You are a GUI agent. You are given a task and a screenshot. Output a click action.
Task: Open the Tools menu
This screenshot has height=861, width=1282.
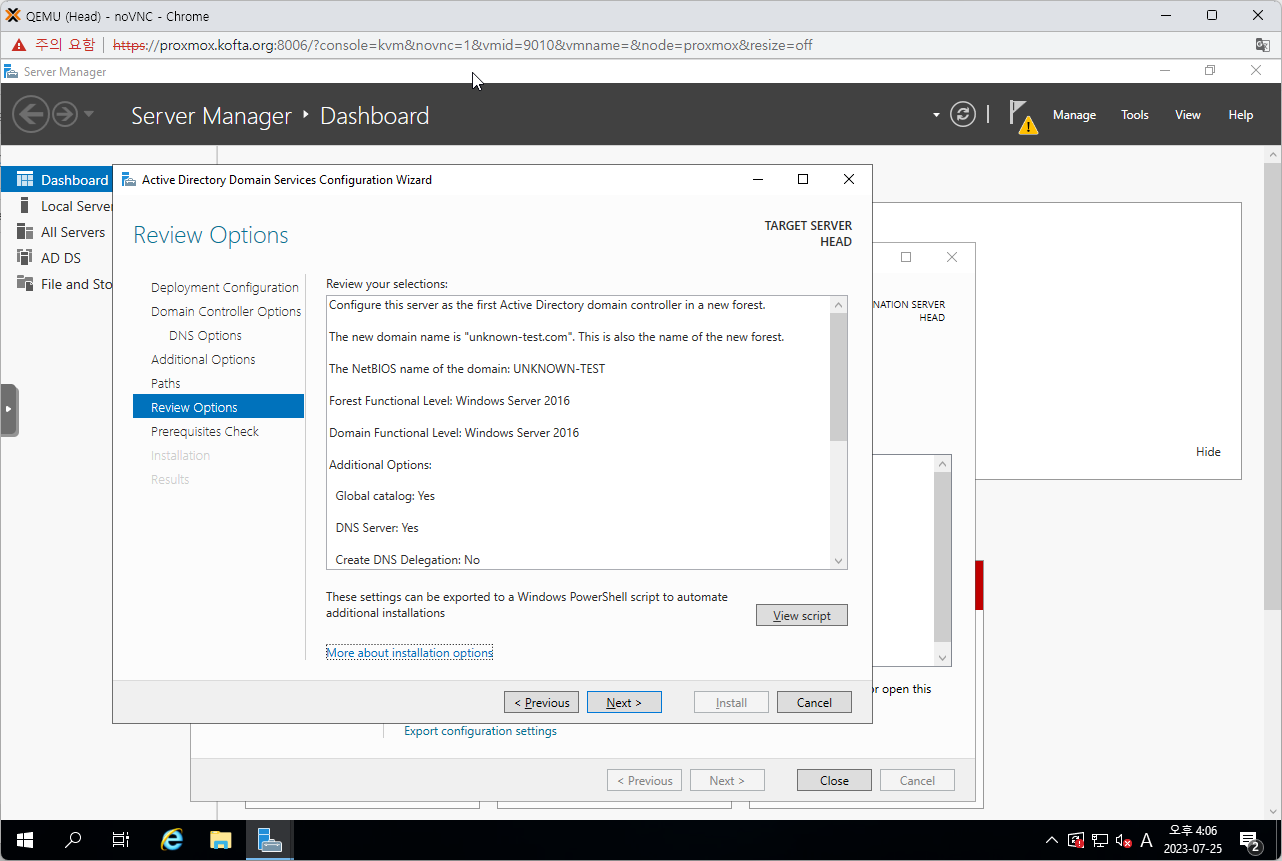1134,115
